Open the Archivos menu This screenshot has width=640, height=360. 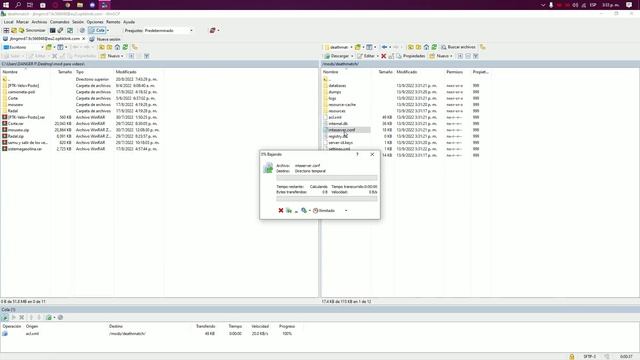pyautogui.click(x=39, y=22)
